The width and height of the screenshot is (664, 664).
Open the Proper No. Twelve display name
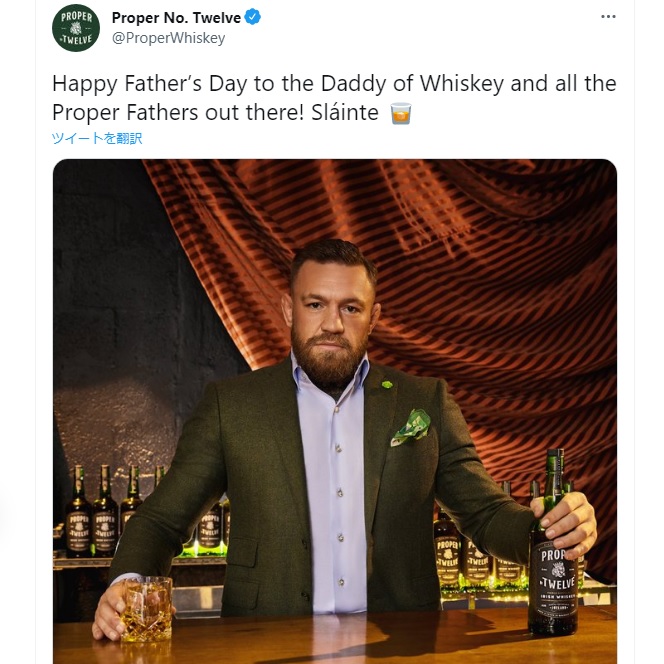click(176, 17)
